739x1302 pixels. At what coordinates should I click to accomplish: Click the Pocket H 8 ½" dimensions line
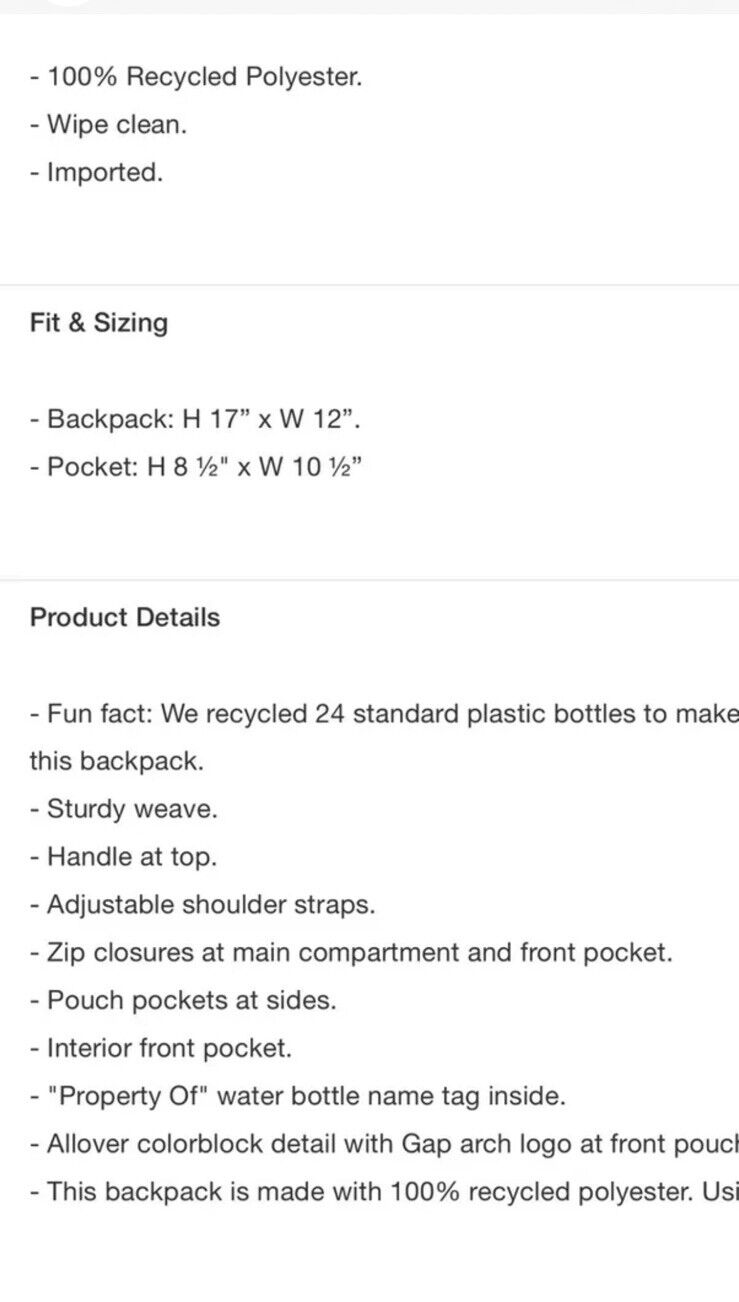coord(196,467)
